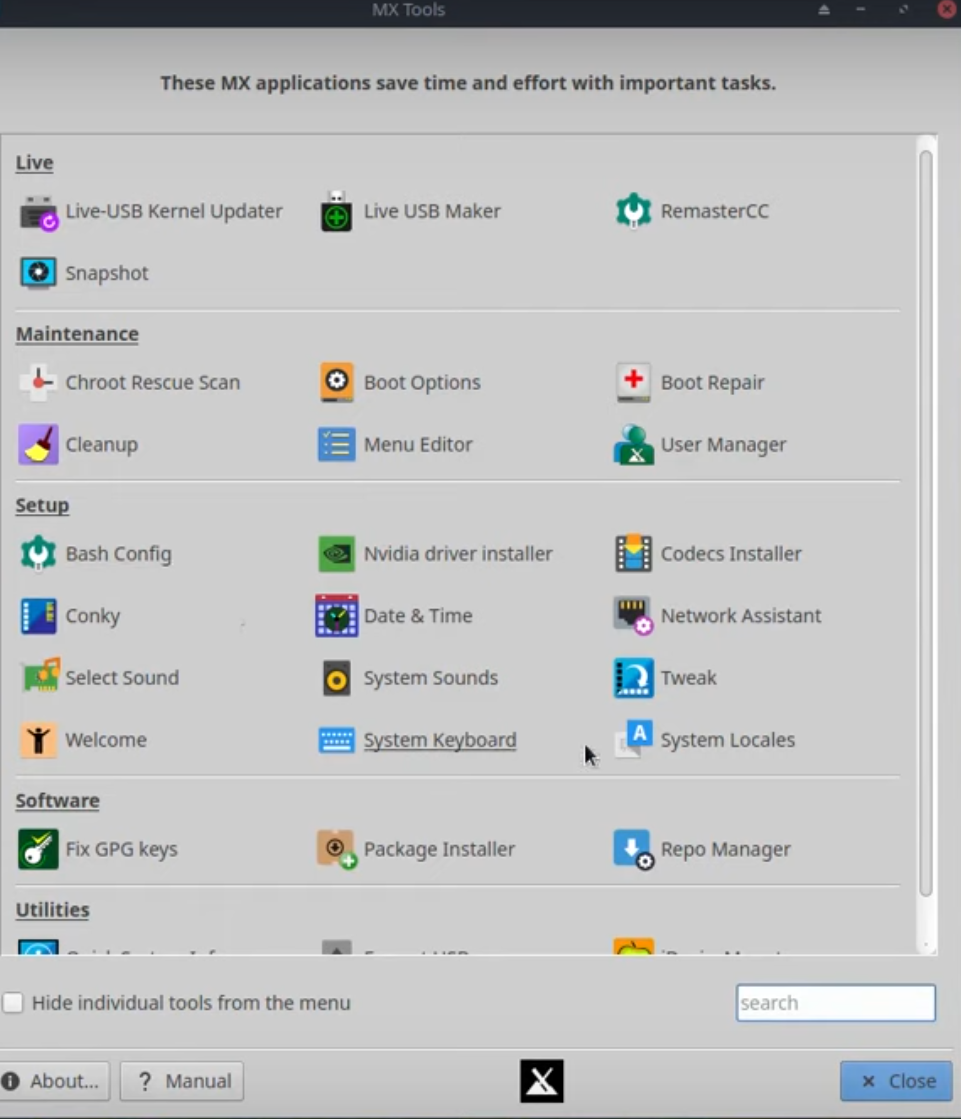Viewport: 961px width, 1119px height.
Task: Open the RemasterCC gear icon
Action: click(634, 211)
